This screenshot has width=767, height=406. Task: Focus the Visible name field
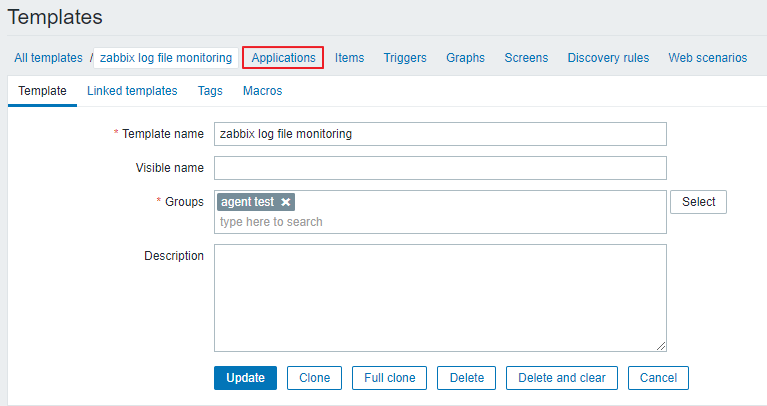440,168
